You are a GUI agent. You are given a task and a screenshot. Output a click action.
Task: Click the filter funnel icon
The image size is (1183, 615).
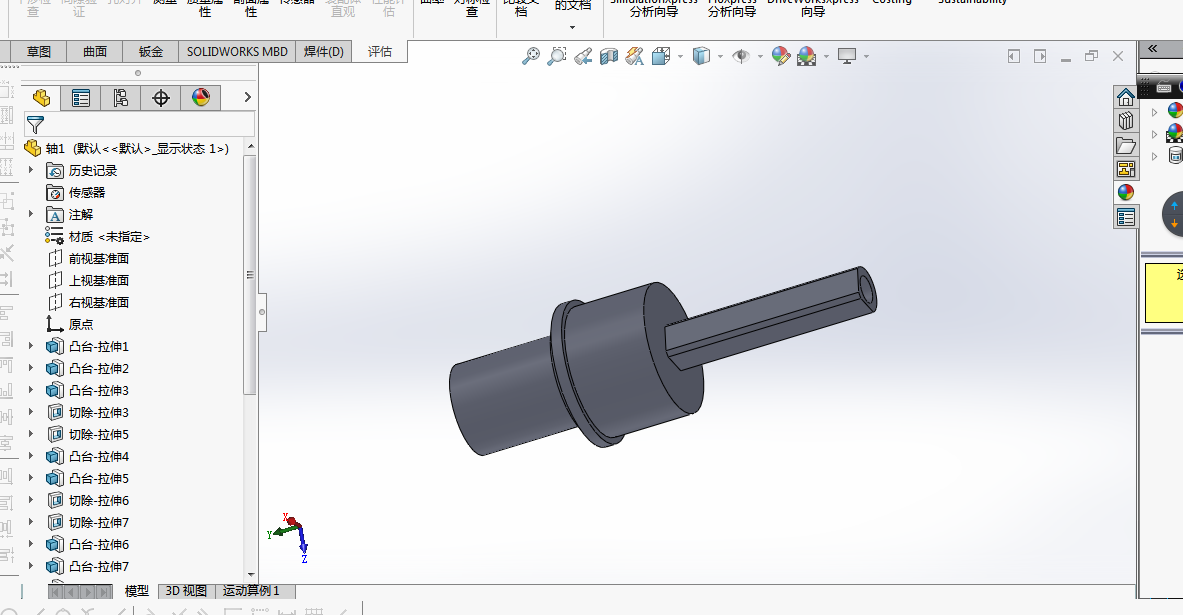35,124
